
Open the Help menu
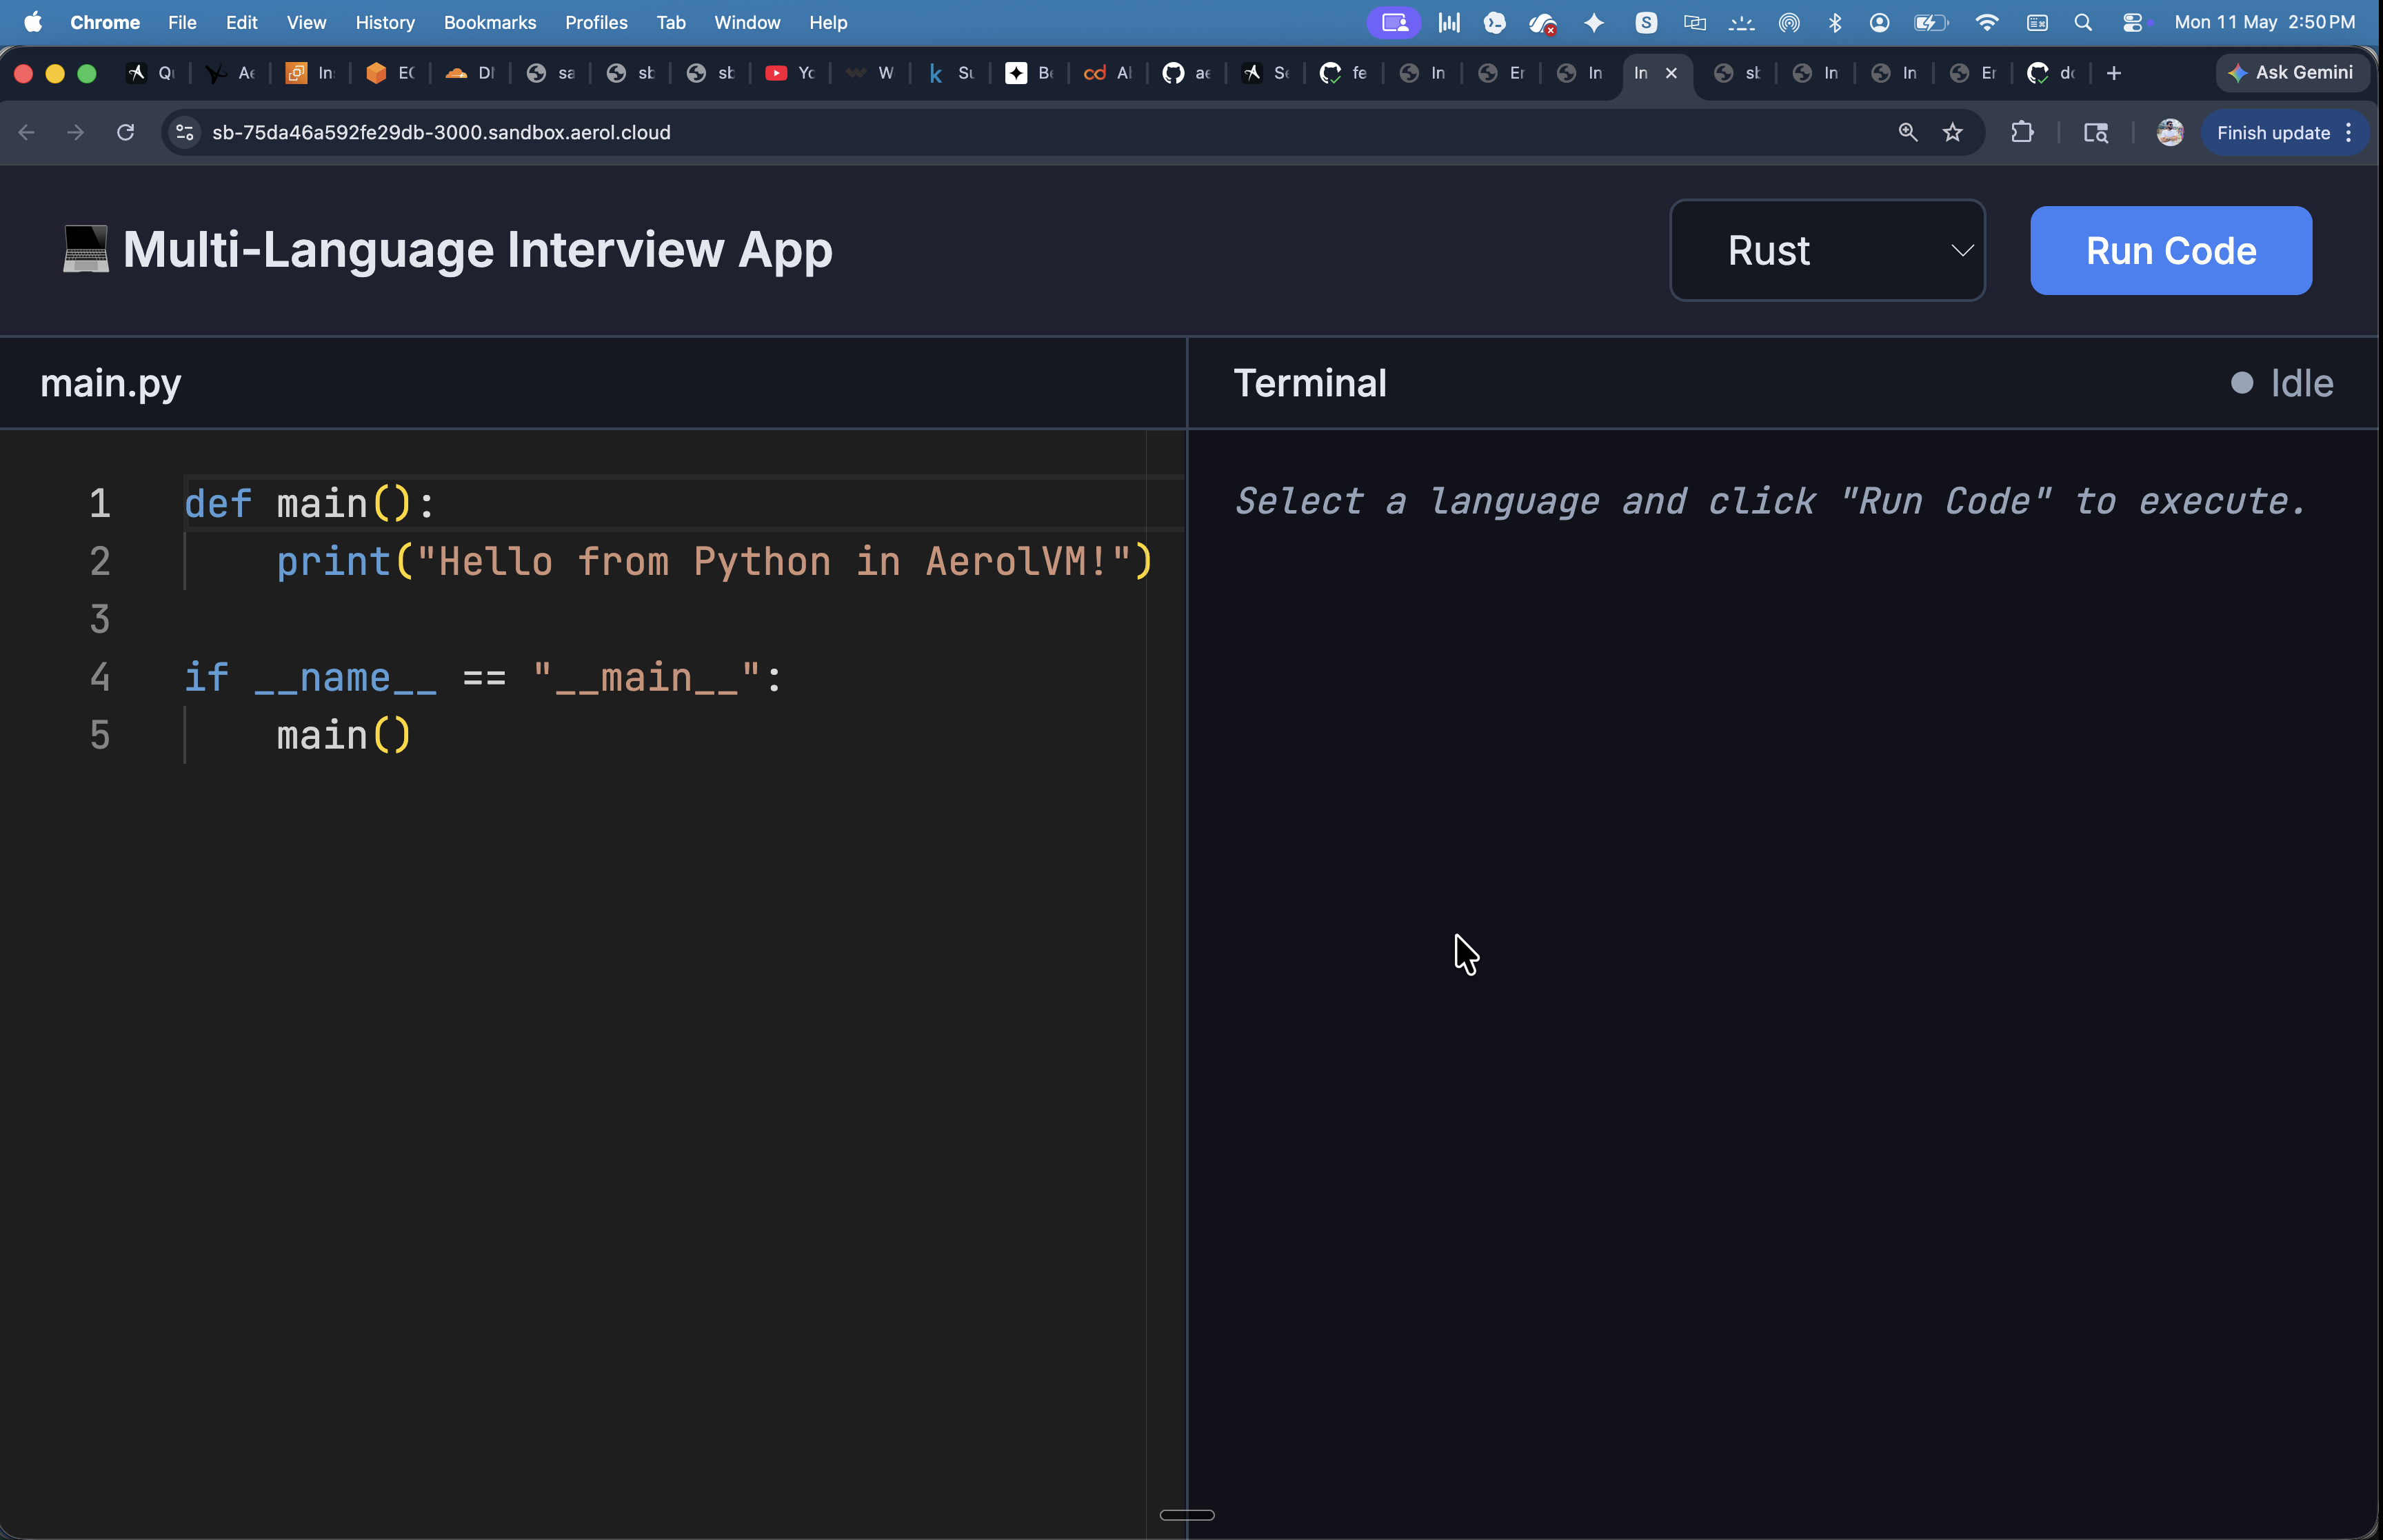coord(828,22)
